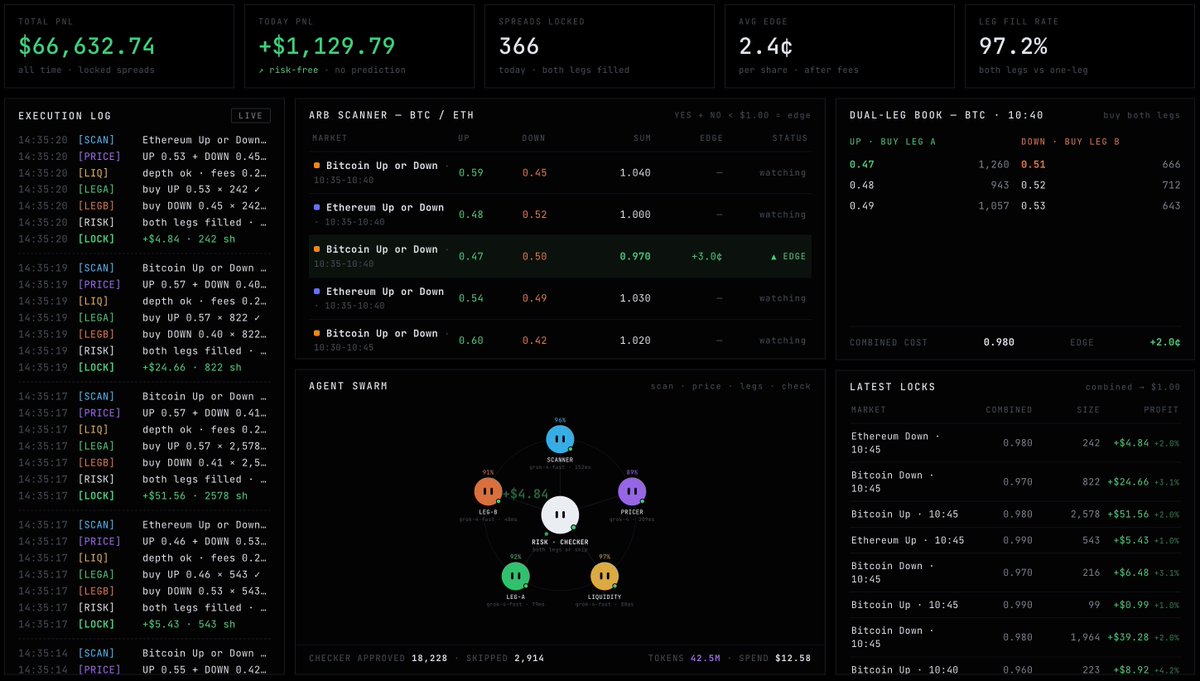Select the Bitcoin Up lock with +$51.56 profit
This screenshot has height=681, width=1200.
1015,514
